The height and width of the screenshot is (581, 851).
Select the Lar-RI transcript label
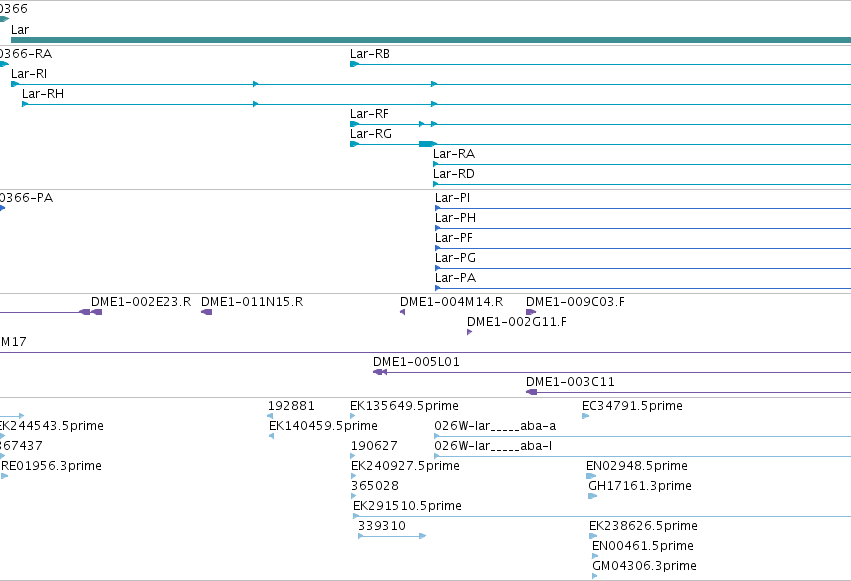pos(29,74)
